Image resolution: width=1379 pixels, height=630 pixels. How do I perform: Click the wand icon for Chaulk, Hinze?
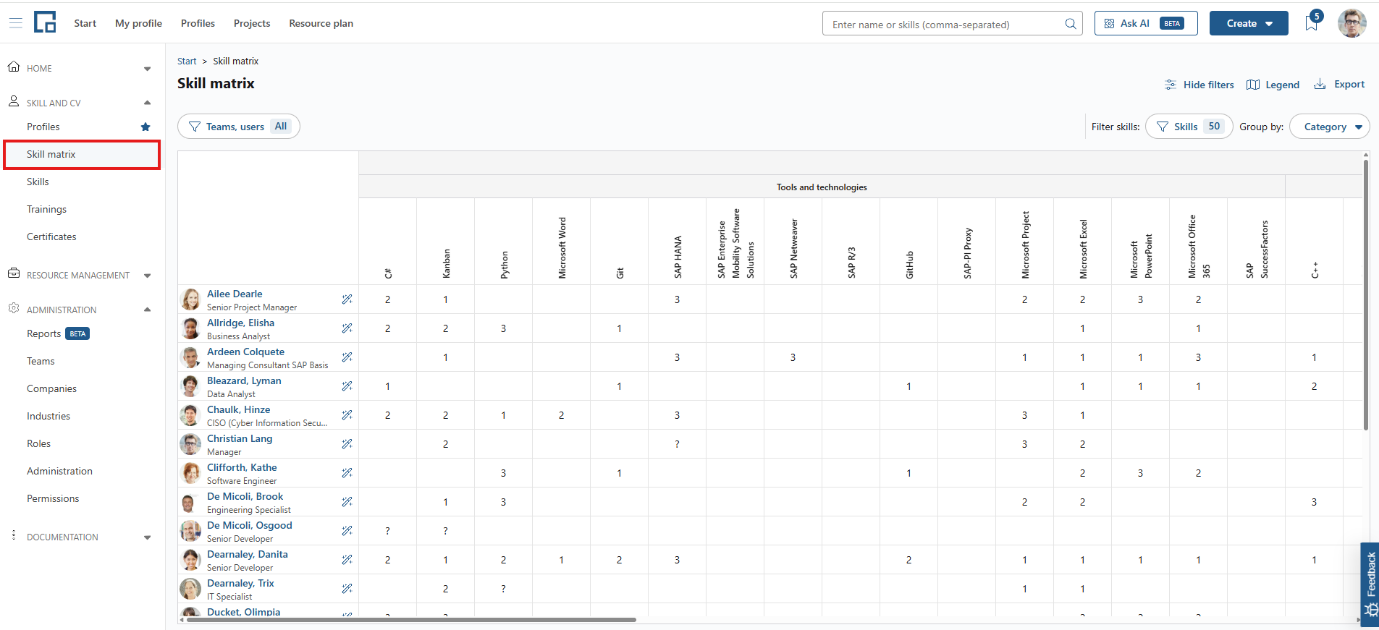point(347,415)
